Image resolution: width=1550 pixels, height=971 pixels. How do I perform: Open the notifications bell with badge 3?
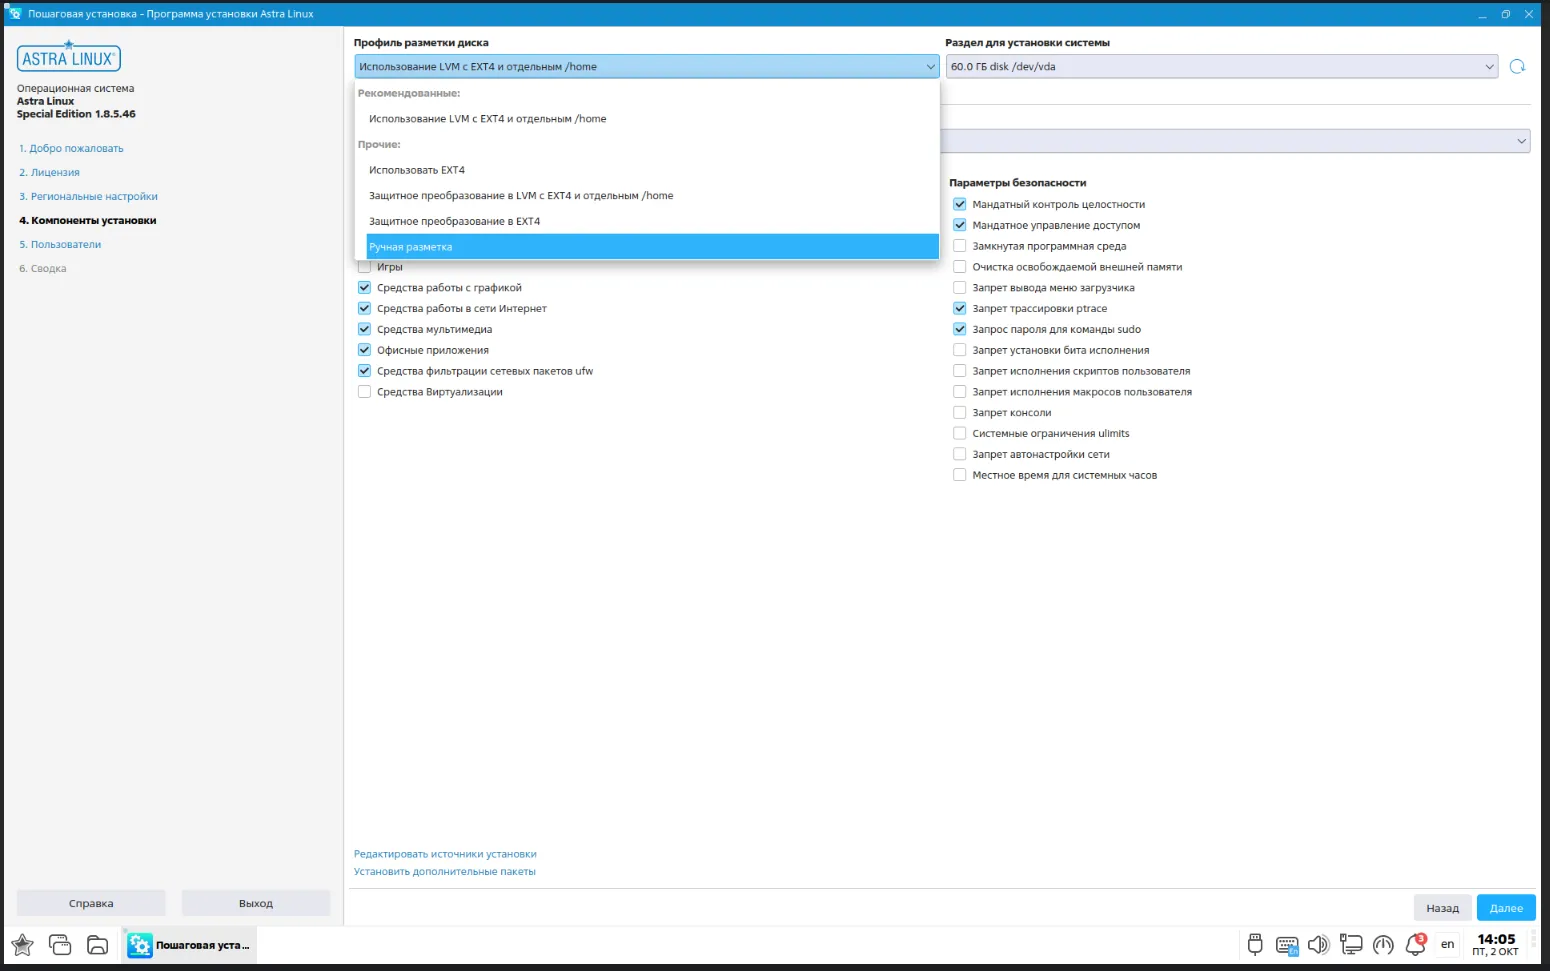coord(1416,944)
